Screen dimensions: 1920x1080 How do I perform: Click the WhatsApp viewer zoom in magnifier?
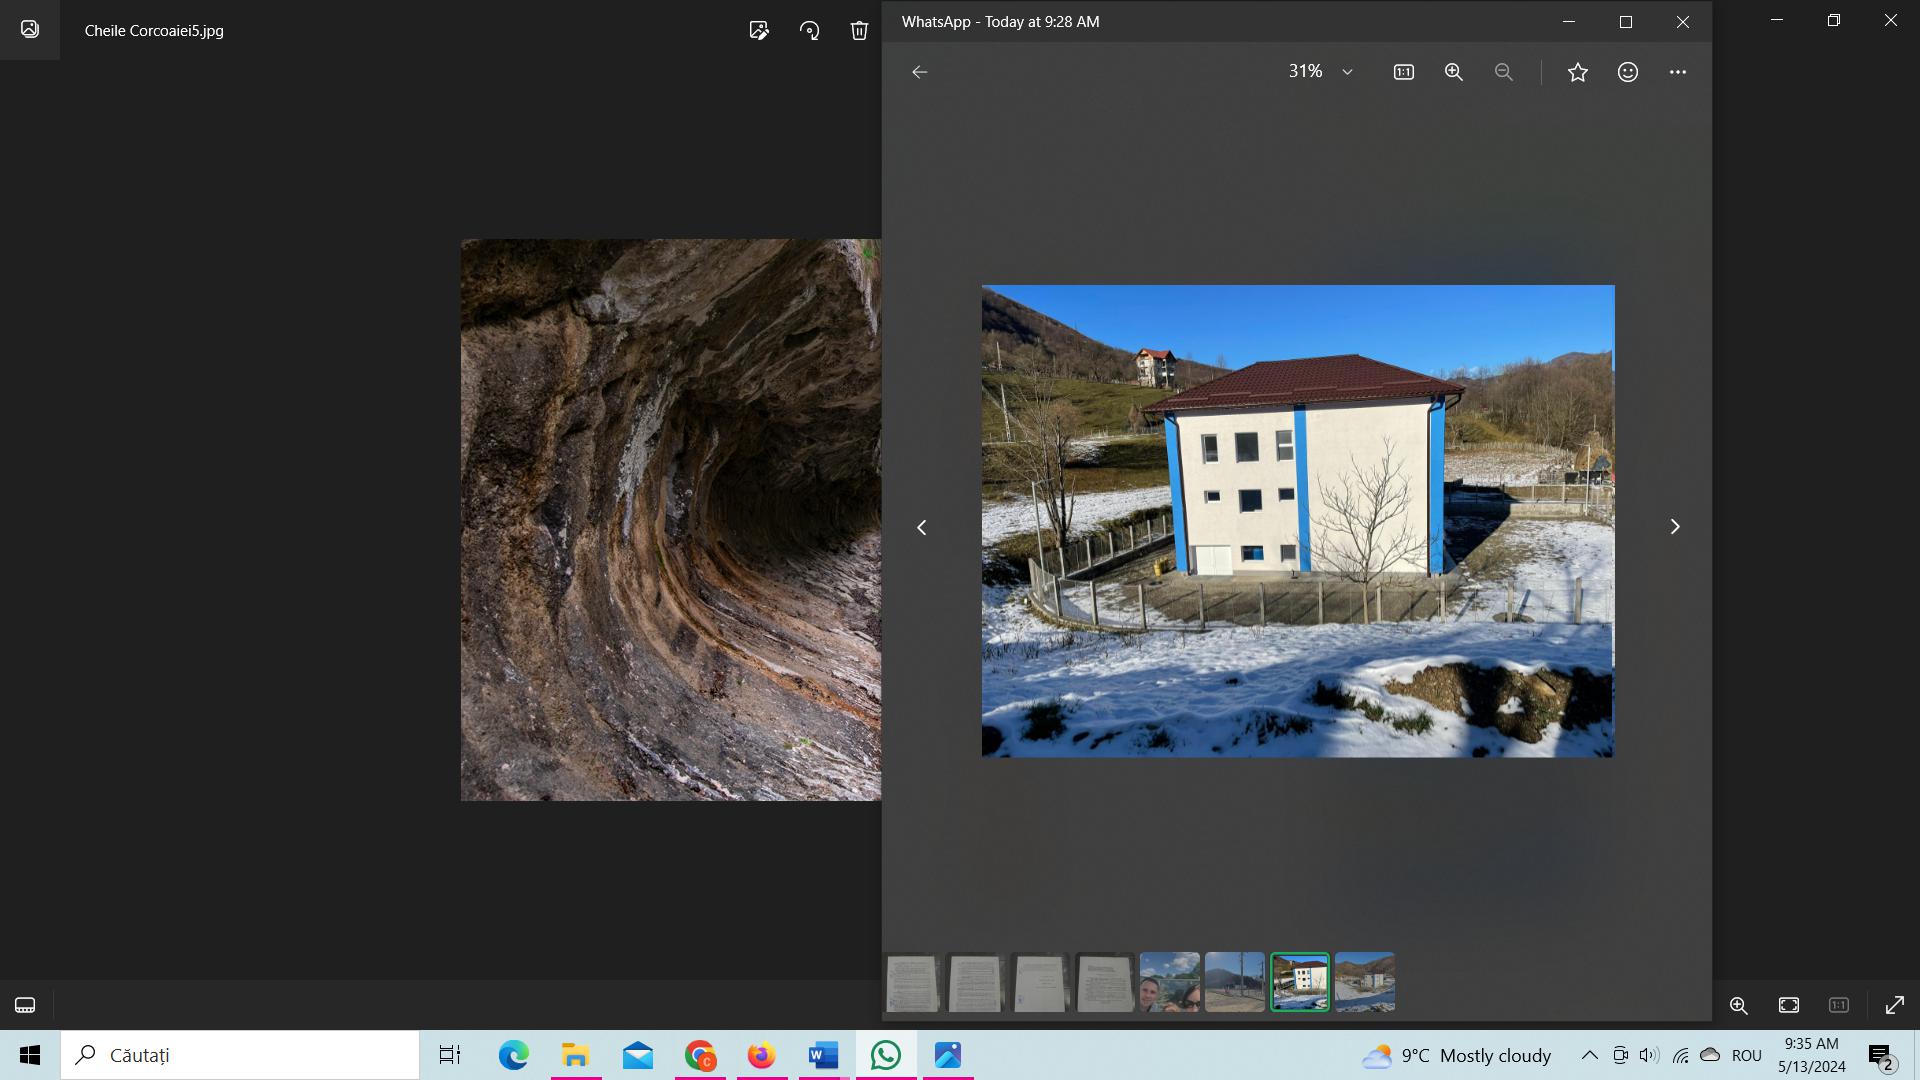1453,72
